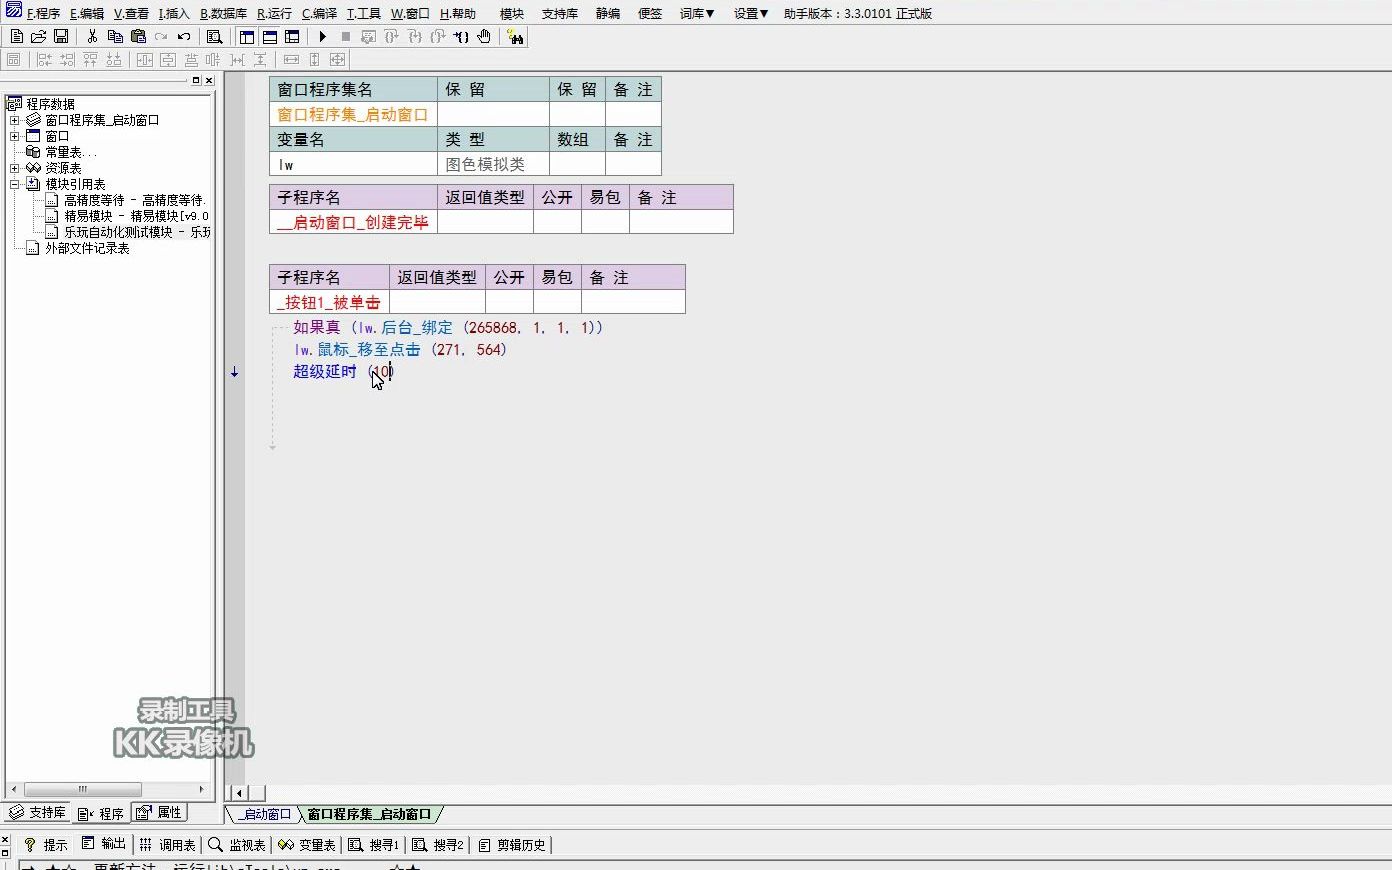The image size is (1392, 870).
Task: Open the C.编译 menu
Action: click(320, 14)
